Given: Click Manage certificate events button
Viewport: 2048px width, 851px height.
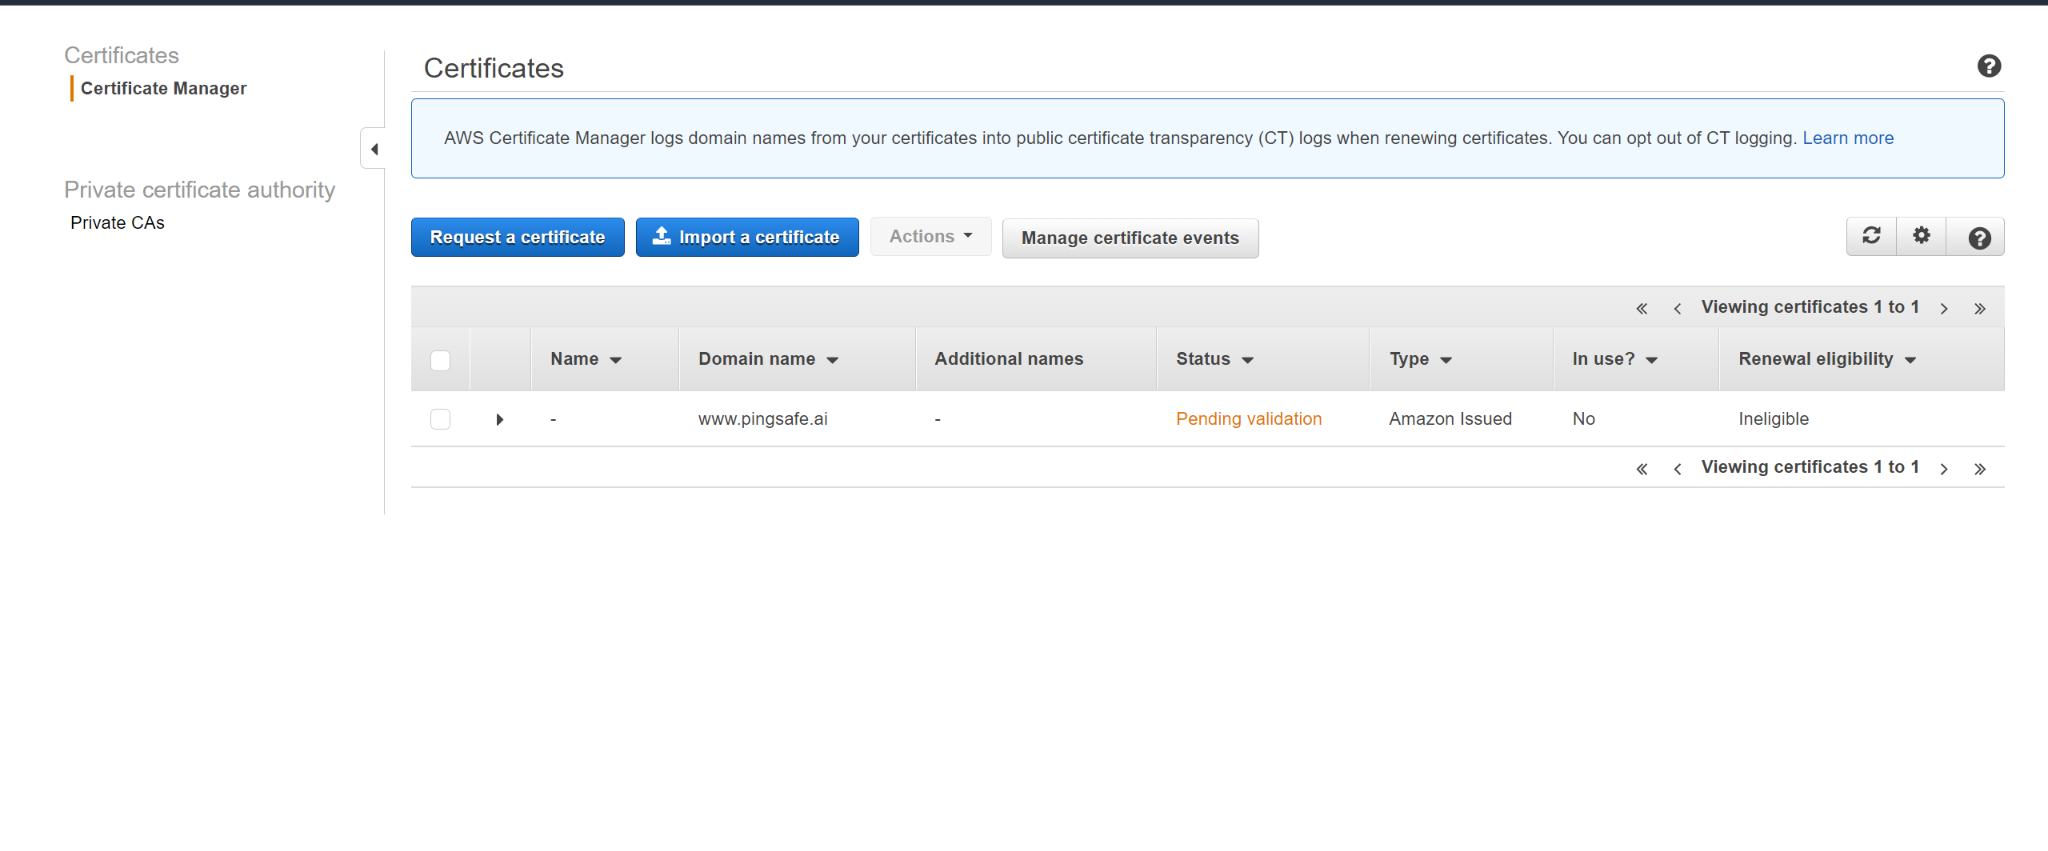Looking at the screenshot, I should pos(1129,238).
